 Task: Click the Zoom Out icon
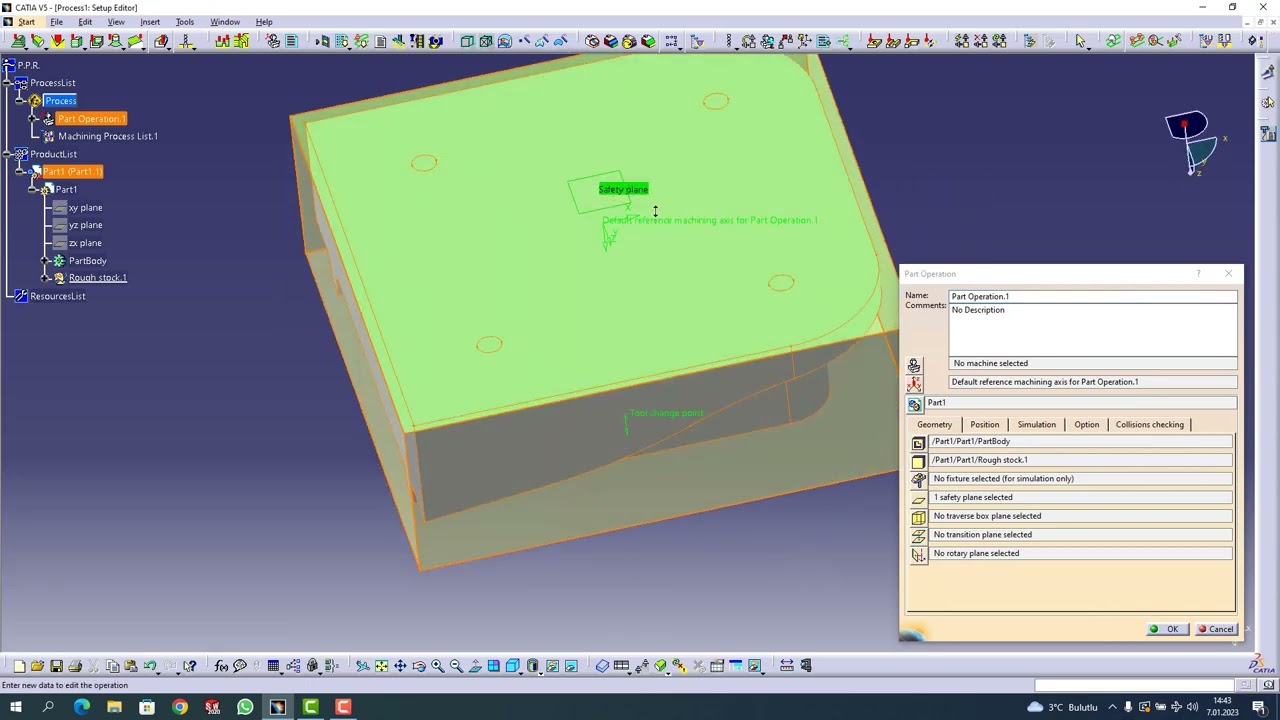[x=456, y=666]
